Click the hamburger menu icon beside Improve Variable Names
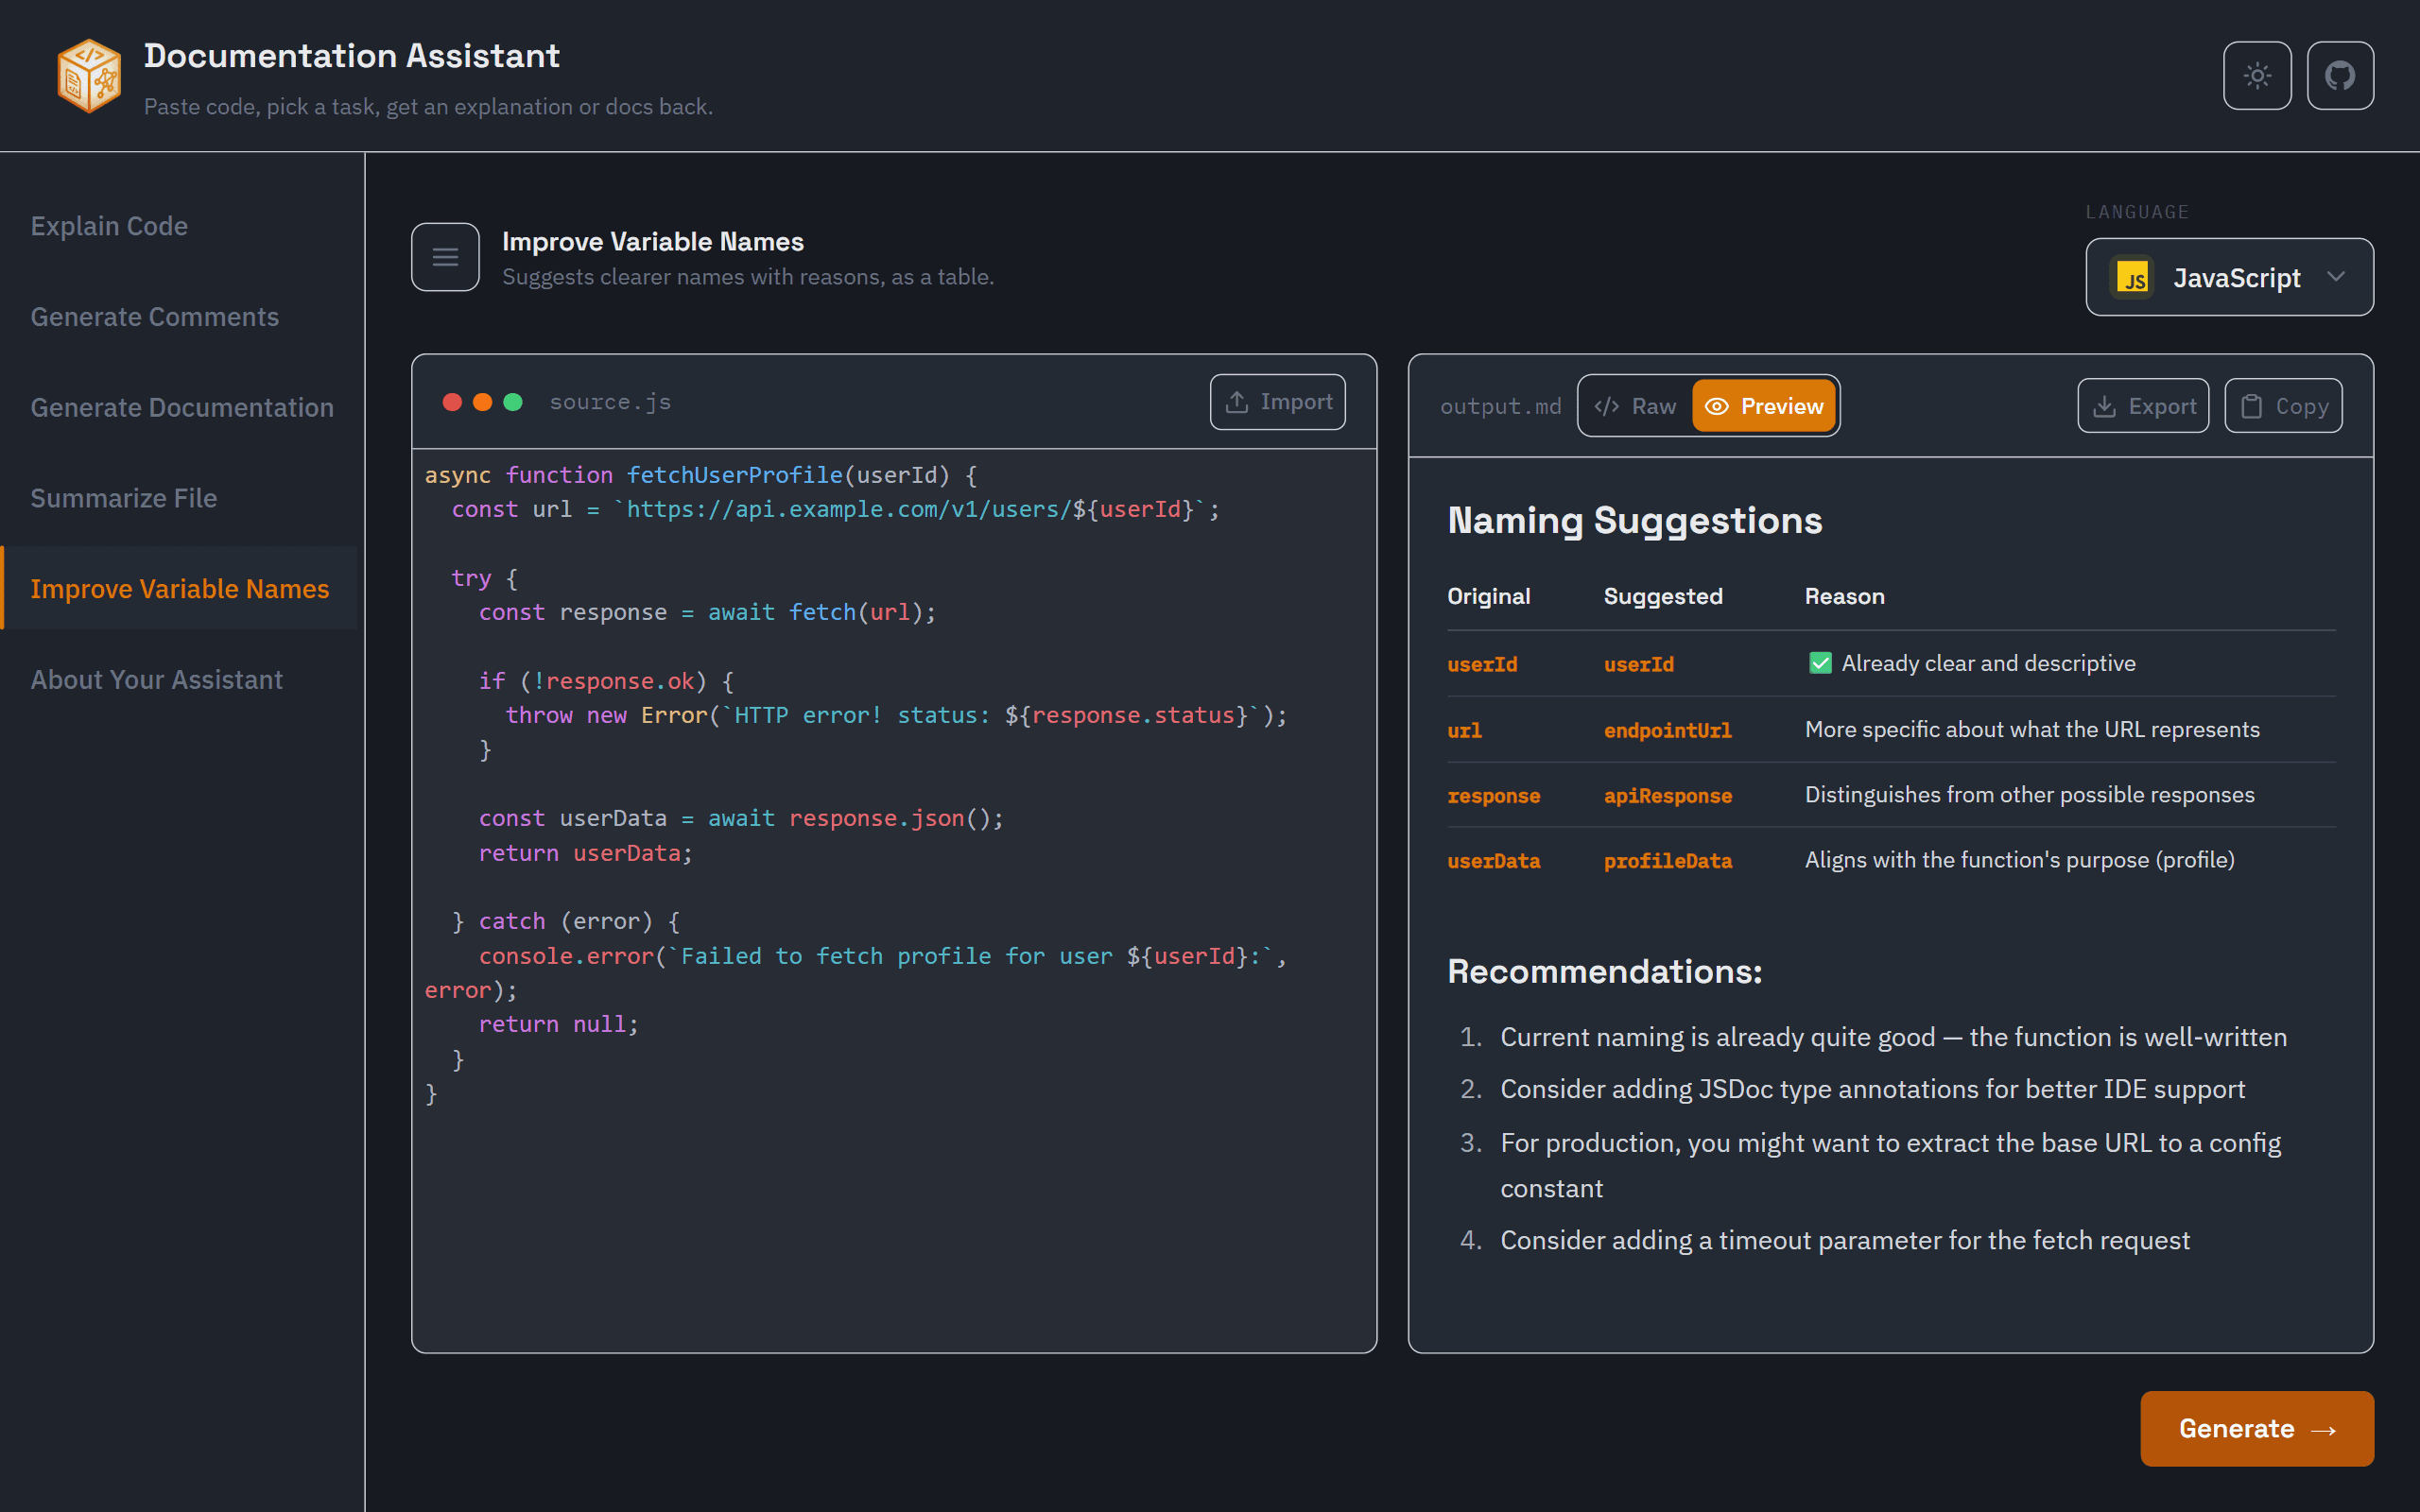2420x1512 pixels. pyautogui.click(x=445, y=257)
